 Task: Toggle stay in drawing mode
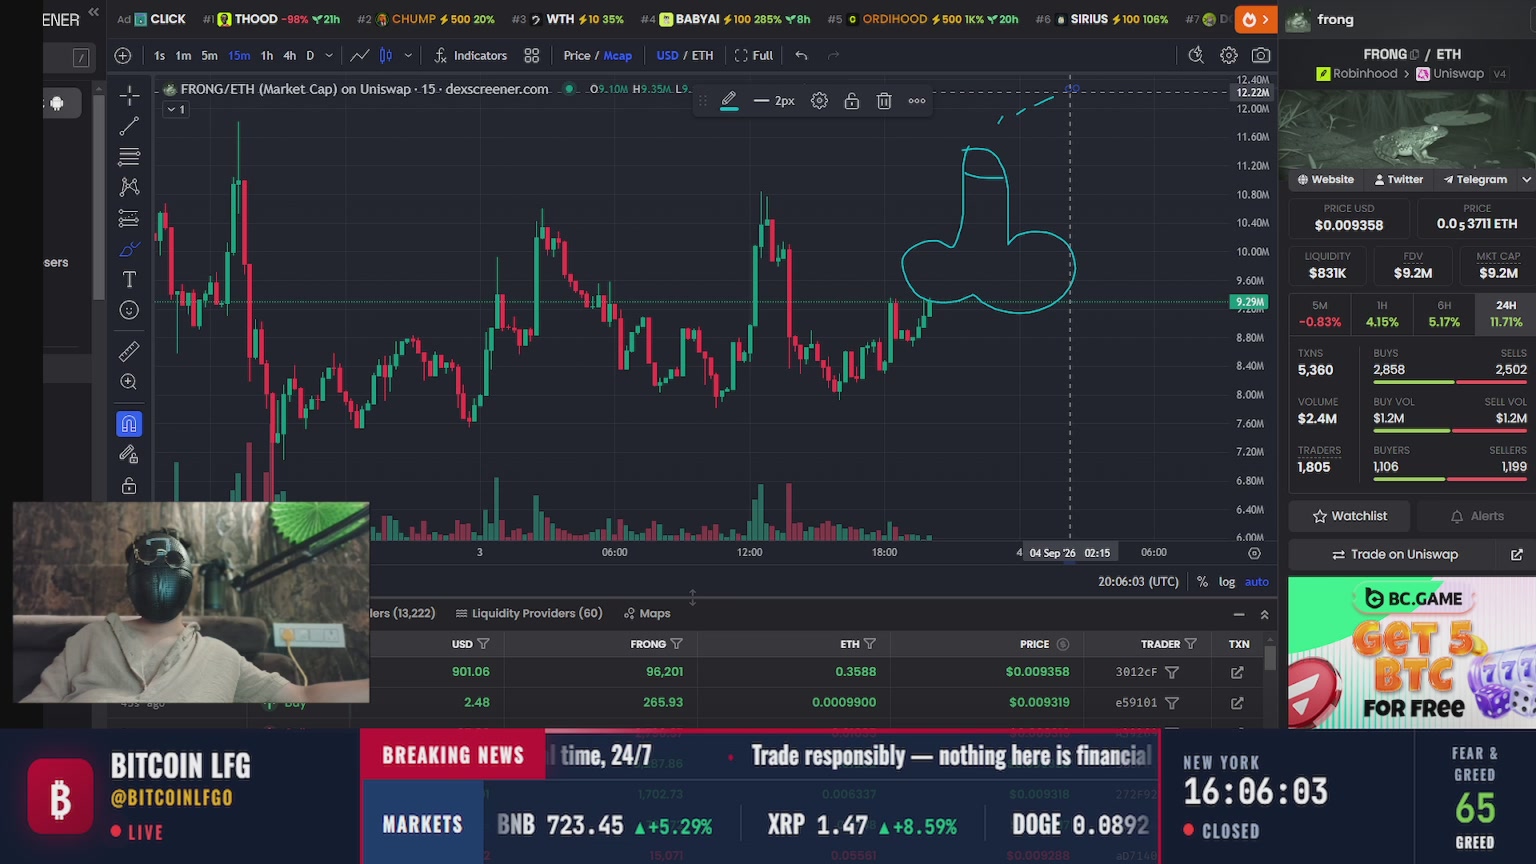point(129,455)
